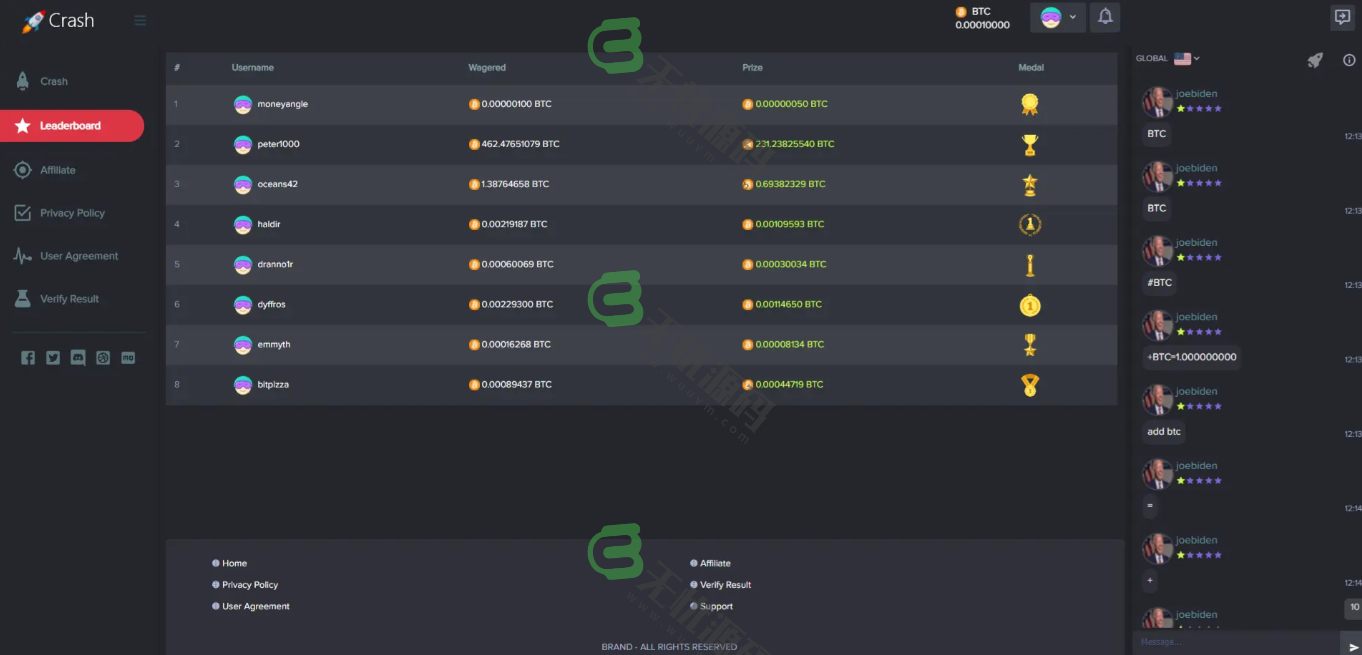
Task: Open the GLOBAL chat language dropdown
Action: [x=1168, y=59]
